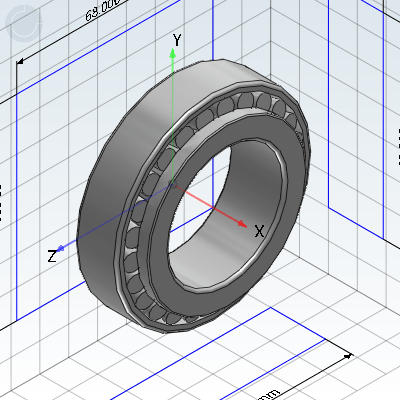Screen dimensions: 400x400
Task: Click the faint circular view control icon
Action: click(x=24, y=23)
